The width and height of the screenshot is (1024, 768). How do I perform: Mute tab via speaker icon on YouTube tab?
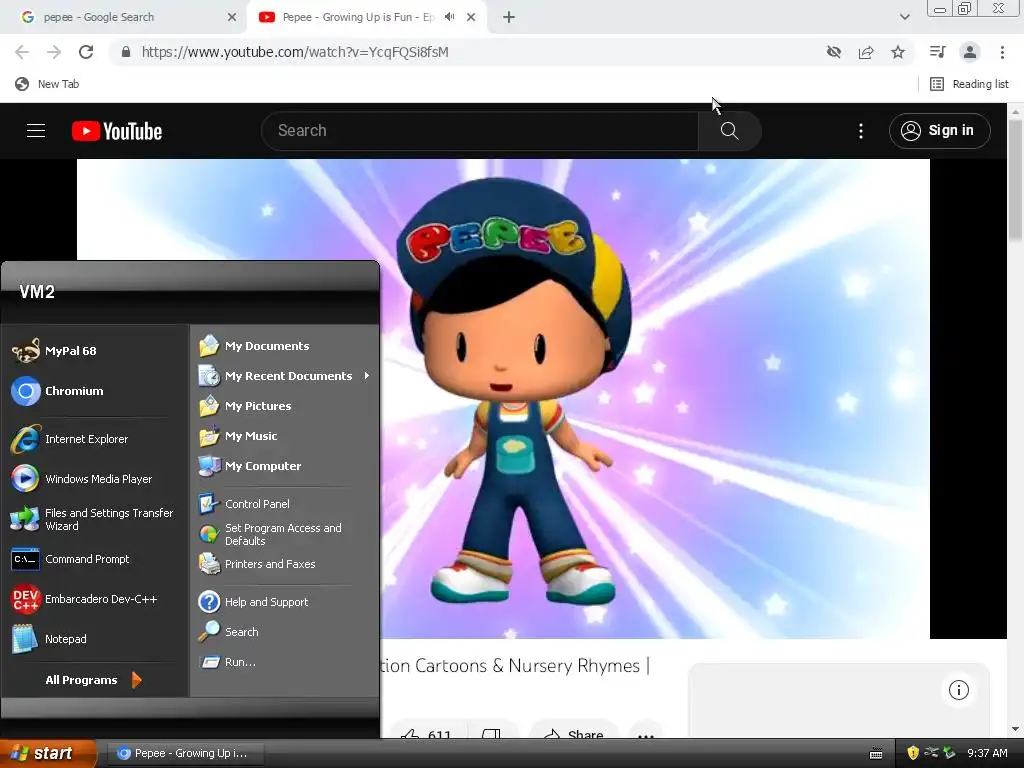pos(449,17)
